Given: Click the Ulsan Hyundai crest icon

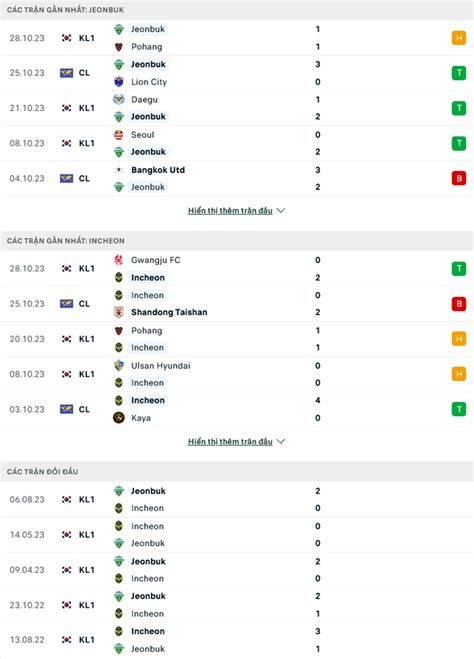Looking at the screenshot, I should 119,365.
